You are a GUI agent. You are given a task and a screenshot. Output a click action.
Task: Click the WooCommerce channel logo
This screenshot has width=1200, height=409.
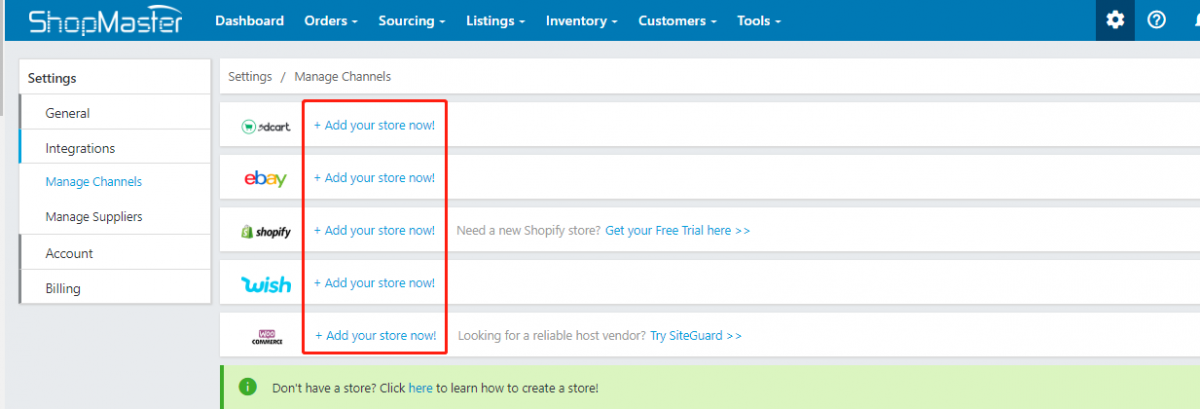[267, 337]
